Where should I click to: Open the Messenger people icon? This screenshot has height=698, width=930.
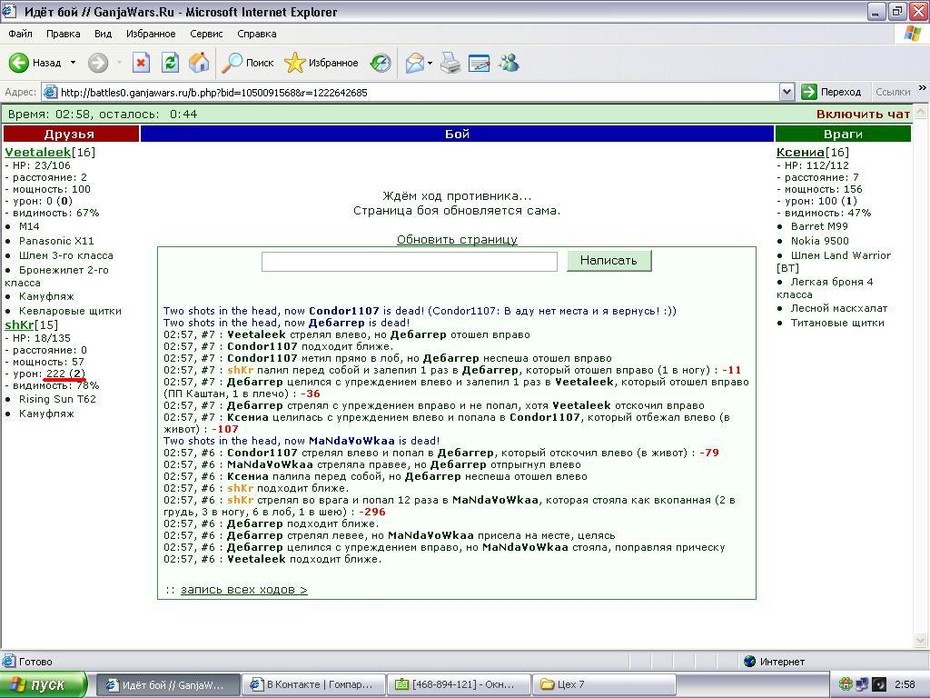[x=509, y=62]
